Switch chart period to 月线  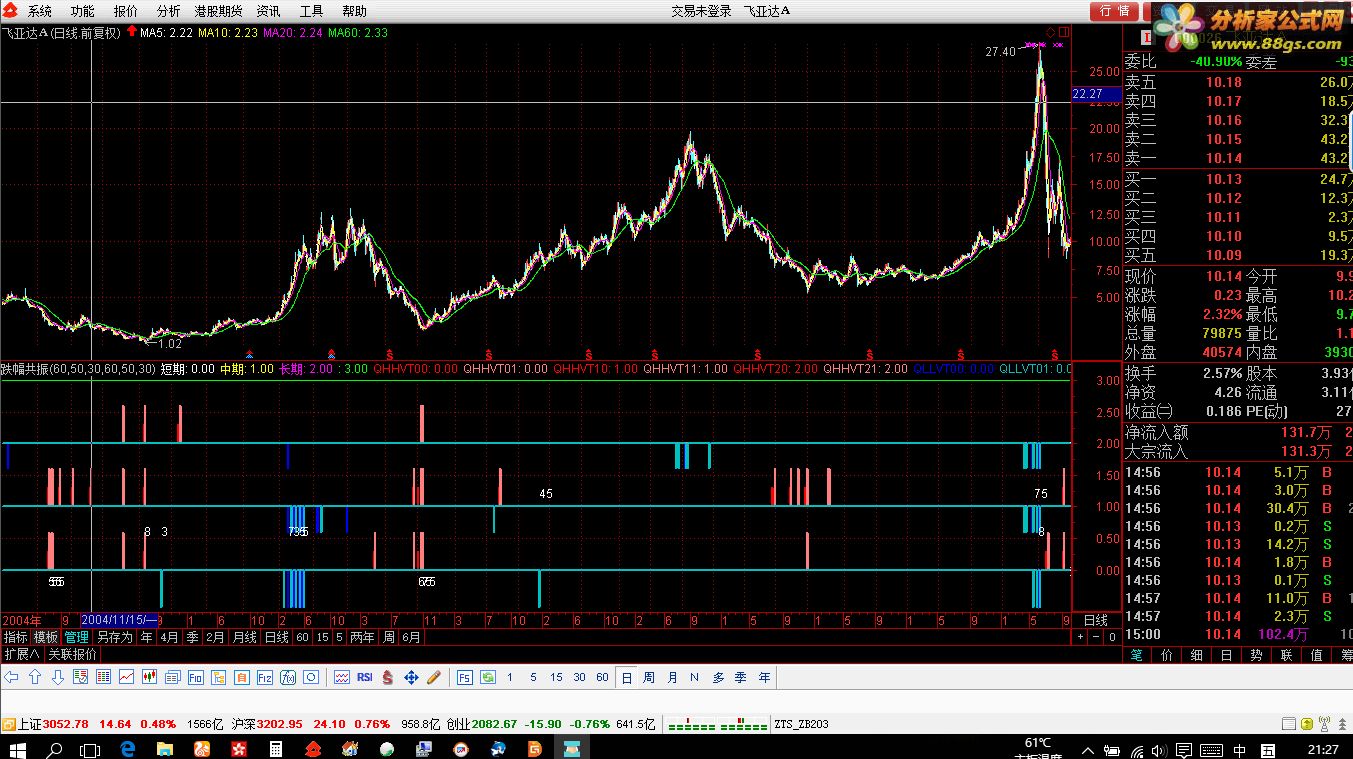point(245,637)
